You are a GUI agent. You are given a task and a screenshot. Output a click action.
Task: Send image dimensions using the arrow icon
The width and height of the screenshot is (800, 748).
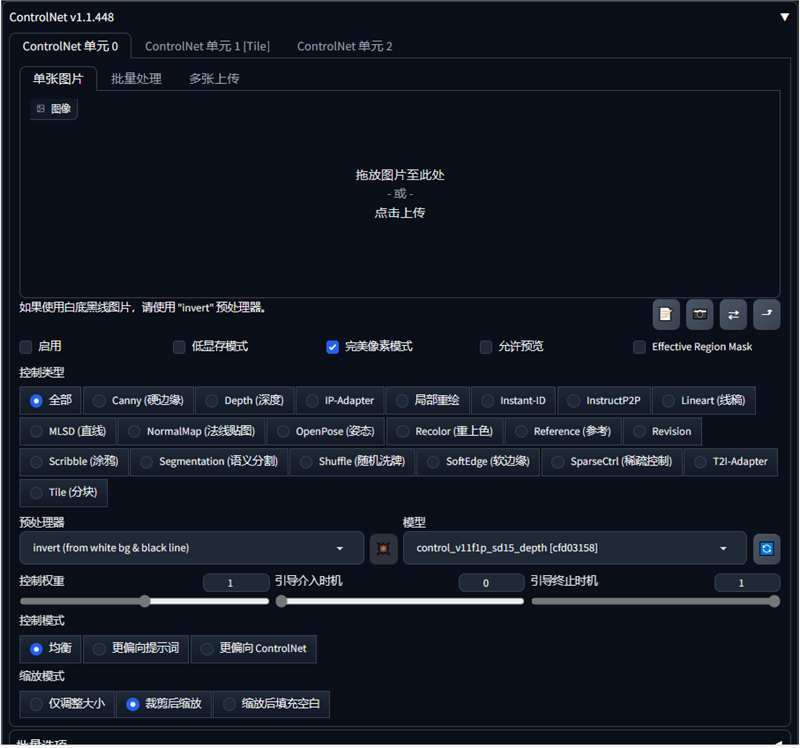(x=766, y=314)
